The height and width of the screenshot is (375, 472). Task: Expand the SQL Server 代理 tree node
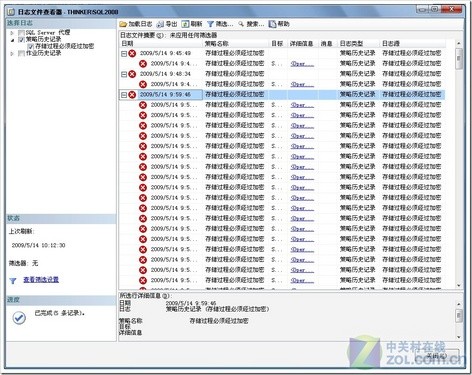point(12,33)
